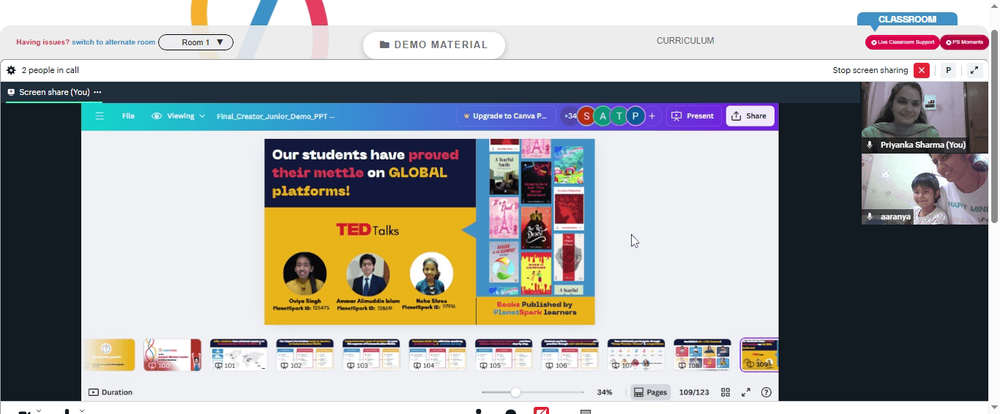Expand the call panel to fullscreen
The image size is (1000, 414).
tap(974, 70)
